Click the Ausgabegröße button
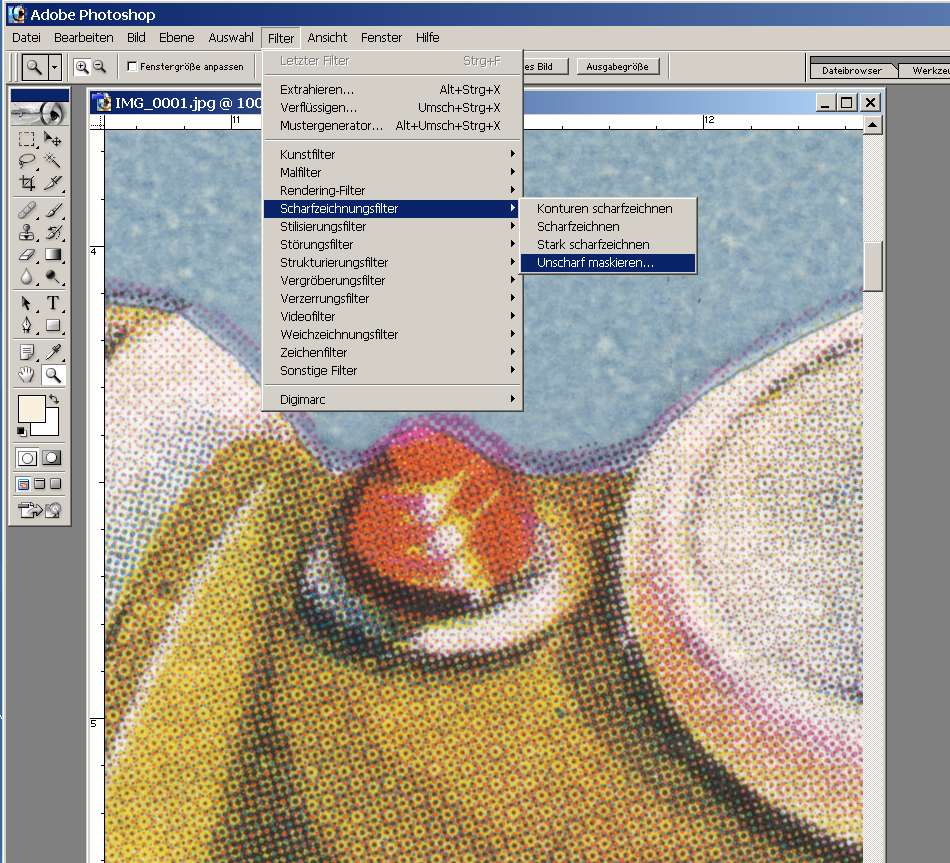Screen dimensions: 950x863 (x=617, y=67)
